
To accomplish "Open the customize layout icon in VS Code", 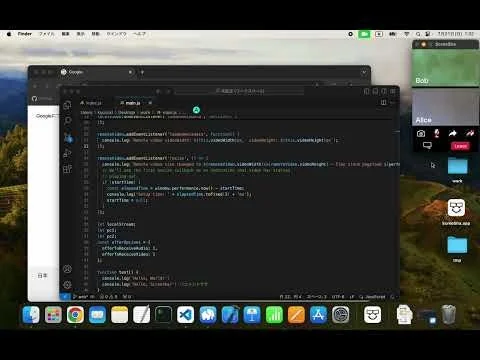I will (393, 91).
